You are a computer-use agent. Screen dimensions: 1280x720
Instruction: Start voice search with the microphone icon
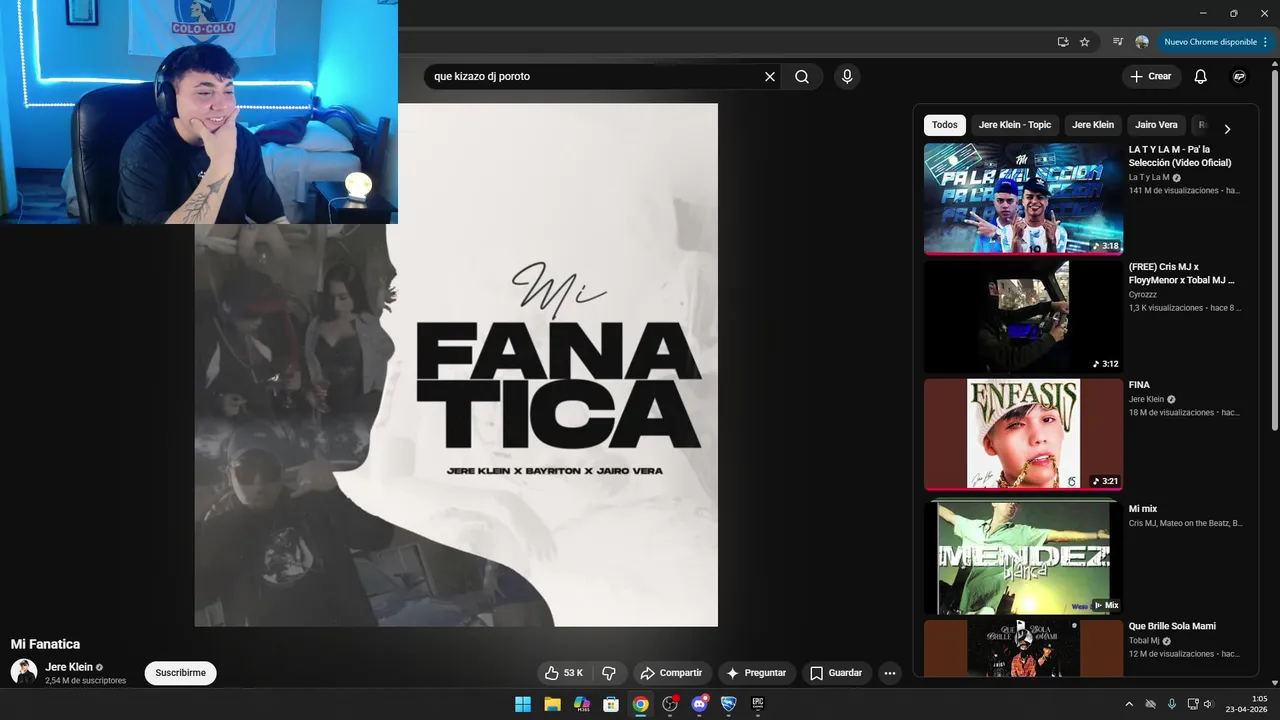[x=847, y=77]
